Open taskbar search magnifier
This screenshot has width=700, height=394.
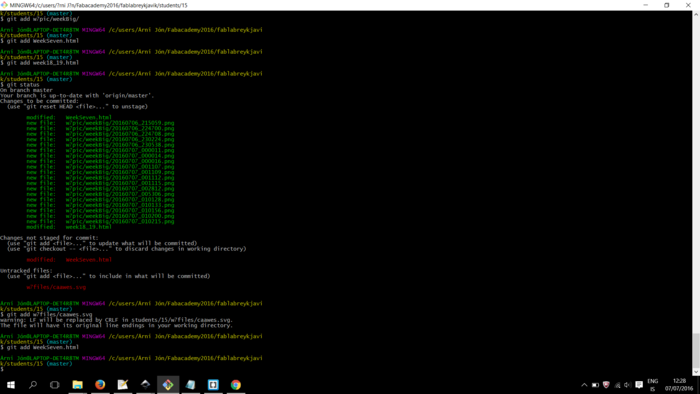point(33,385)
